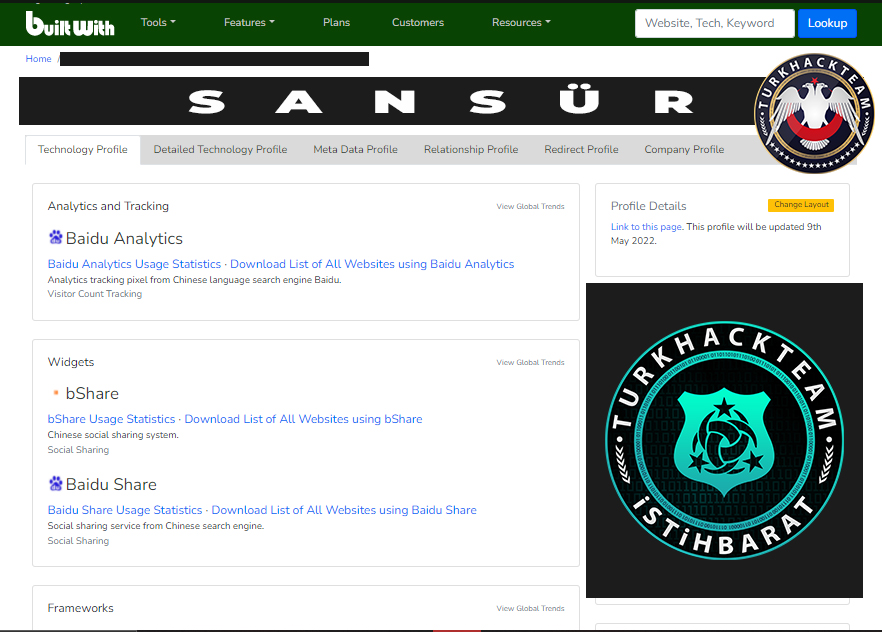Click the bShare orange icon
Viewport: 882px width, 632px height.
click(x=56, y=392)
